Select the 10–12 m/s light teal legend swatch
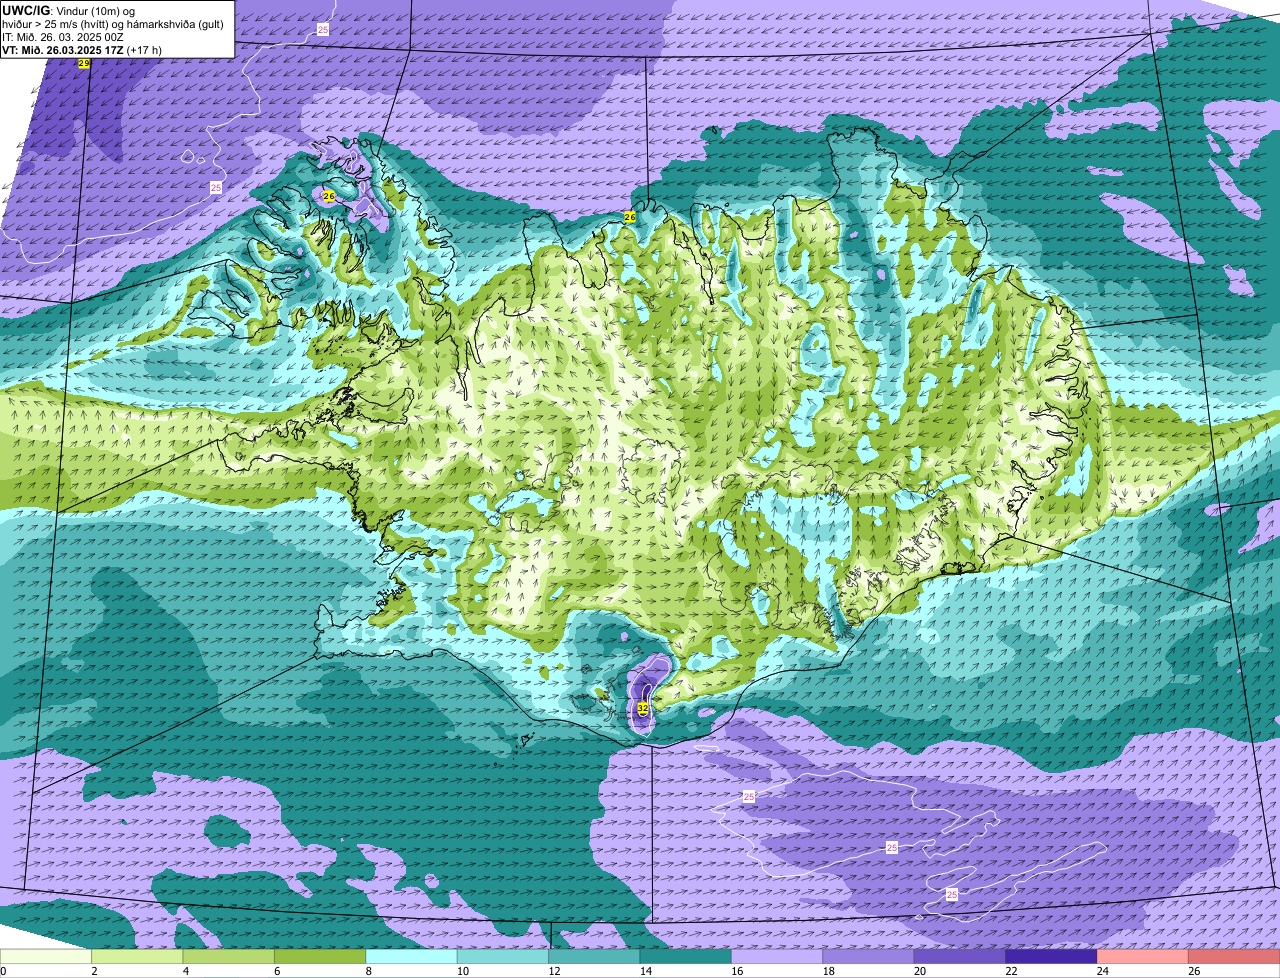The width and height of the screenshot is (1280, 978). click(503, 956)
